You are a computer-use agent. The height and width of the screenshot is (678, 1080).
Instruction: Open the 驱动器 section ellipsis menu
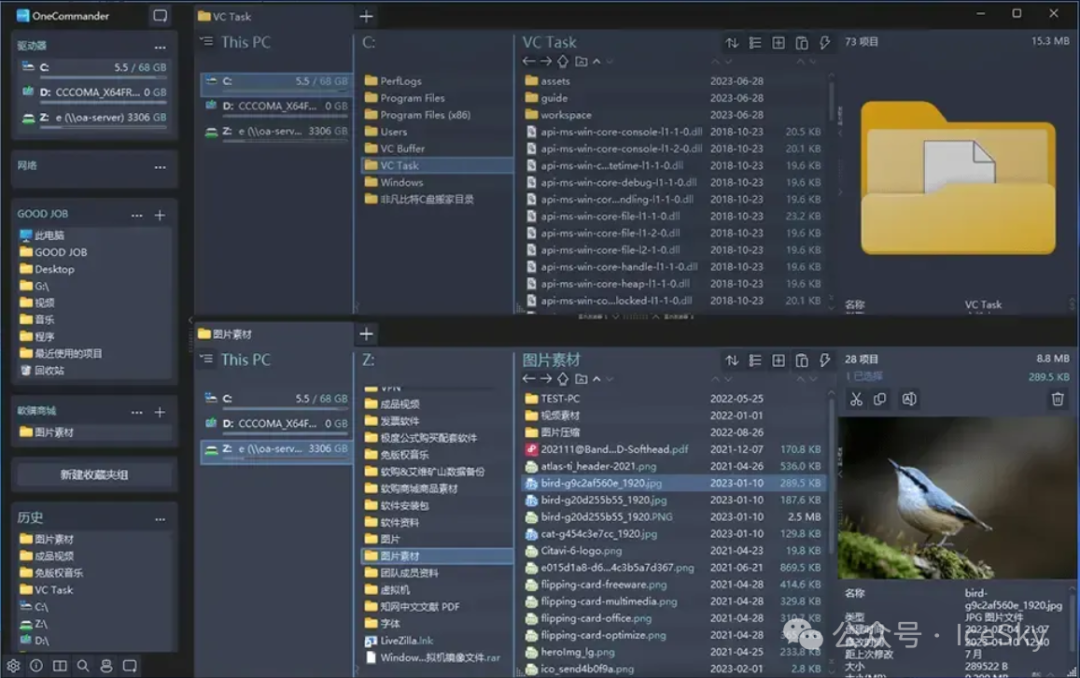160,47
